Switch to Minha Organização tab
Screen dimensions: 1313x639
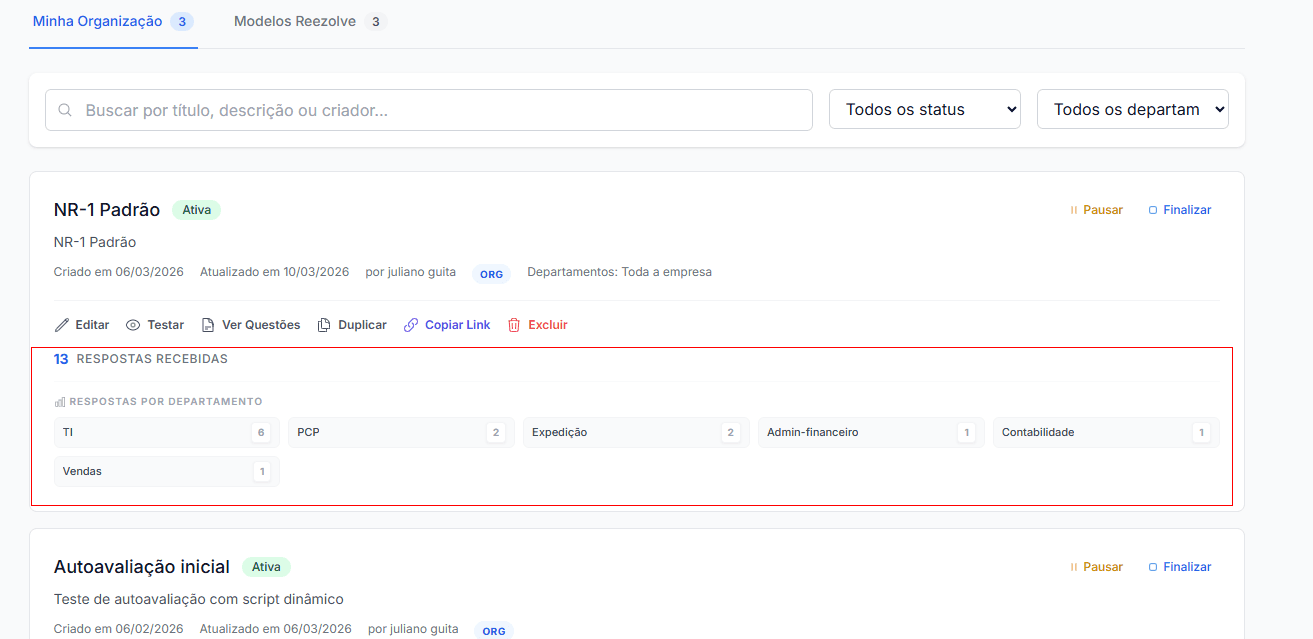click(98, 21)
